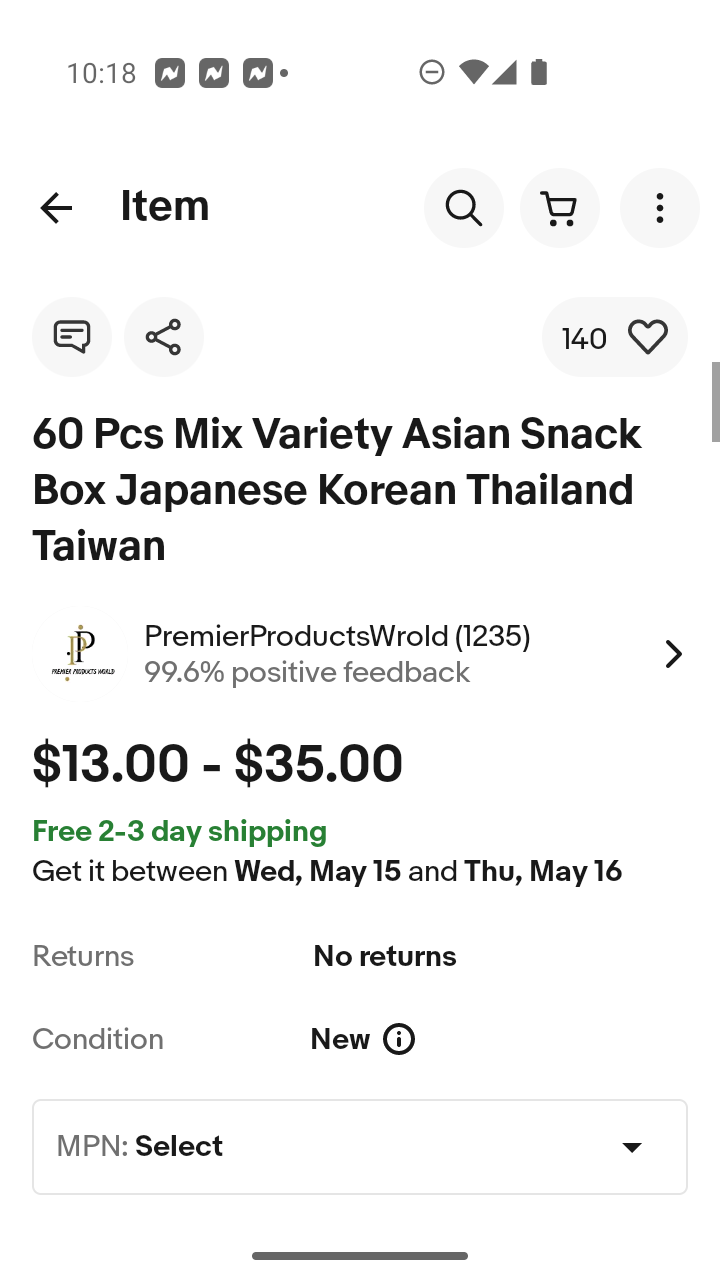Tap the No returns policy text
Viewport: 720px width, 1280px height.
385,957
